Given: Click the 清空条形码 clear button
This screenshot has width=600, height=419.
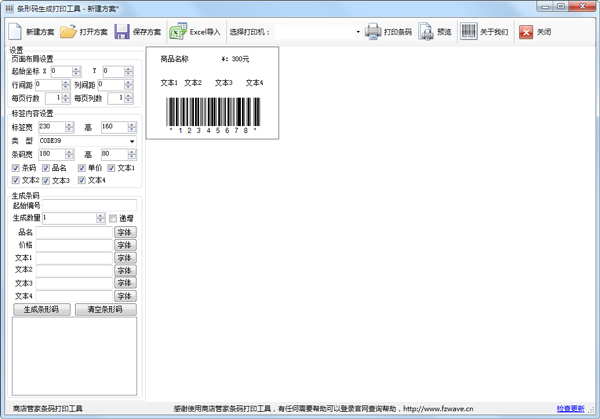Looking at the screenshot, I should 106,310.
